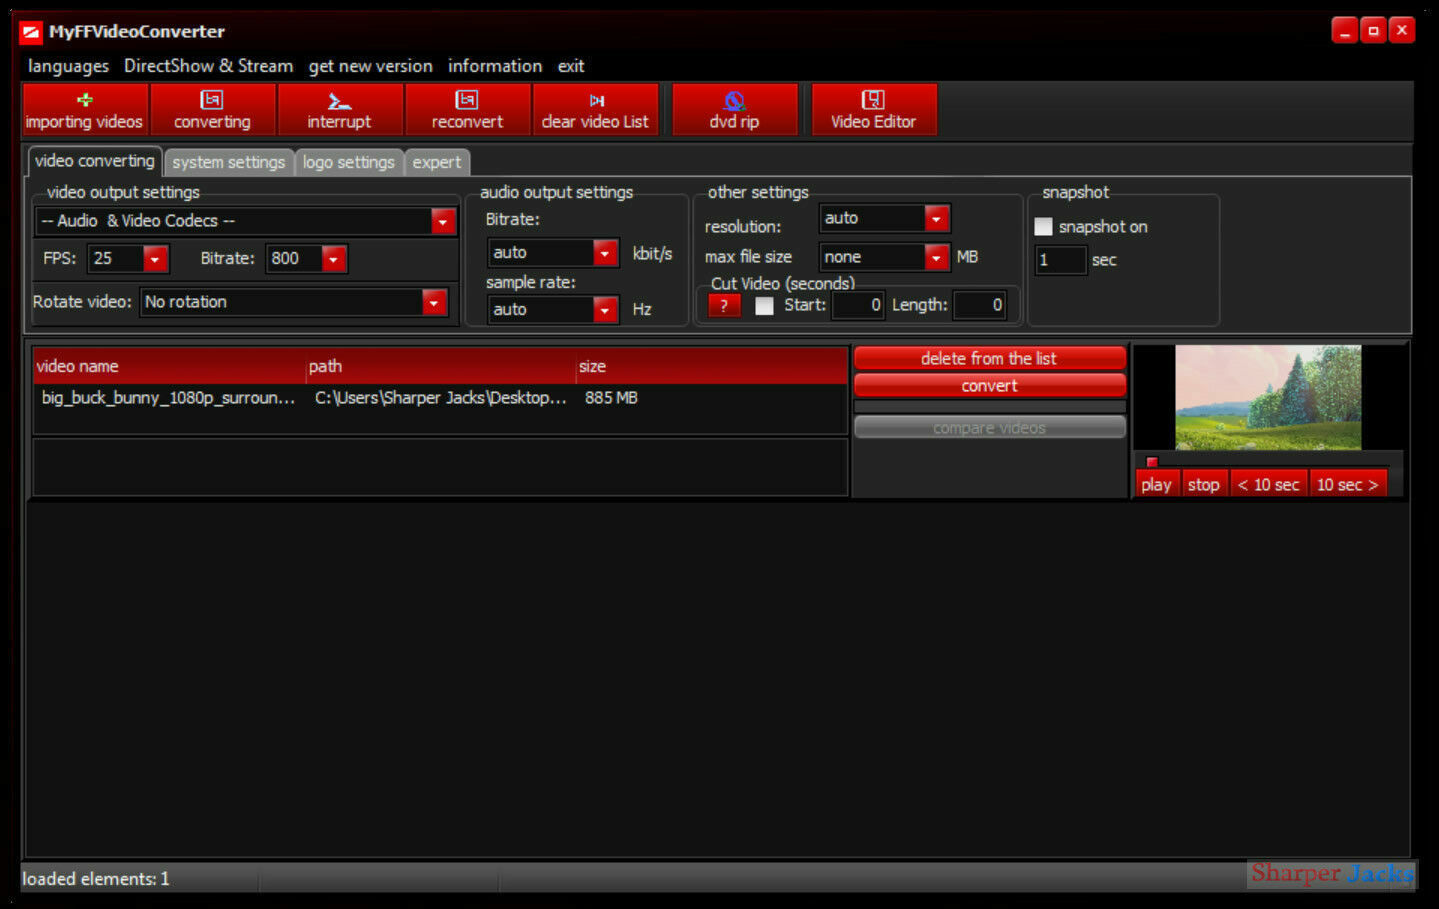Click the preview seek slider handle
Screen dimensions: 1439x909
(1152, 462)
